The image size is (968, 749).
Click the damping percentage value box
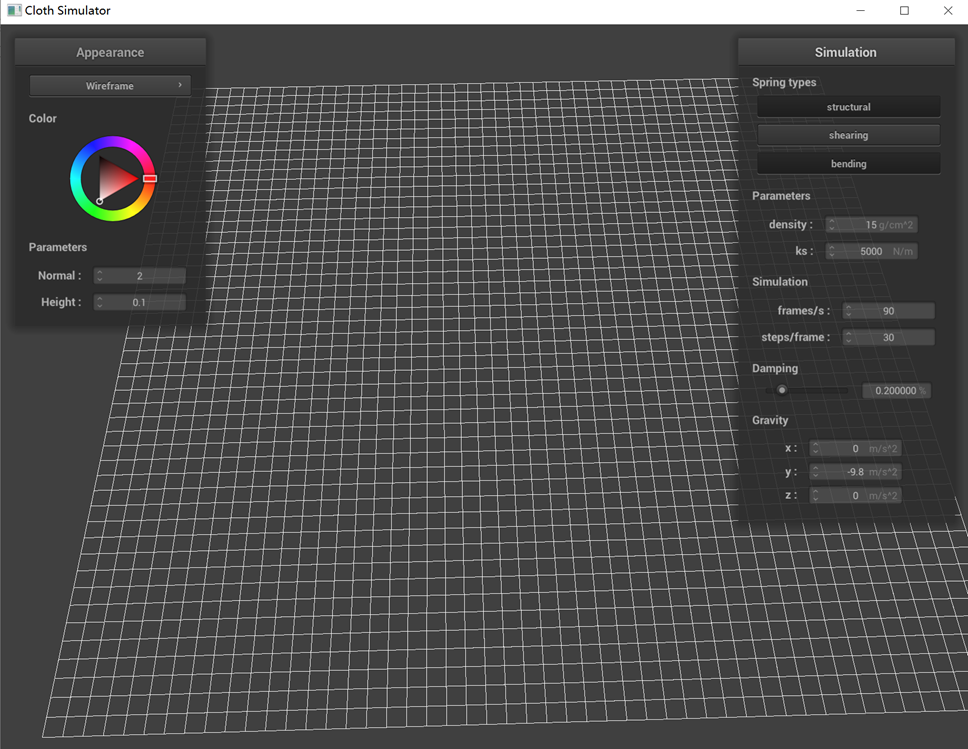pos(896,391)
